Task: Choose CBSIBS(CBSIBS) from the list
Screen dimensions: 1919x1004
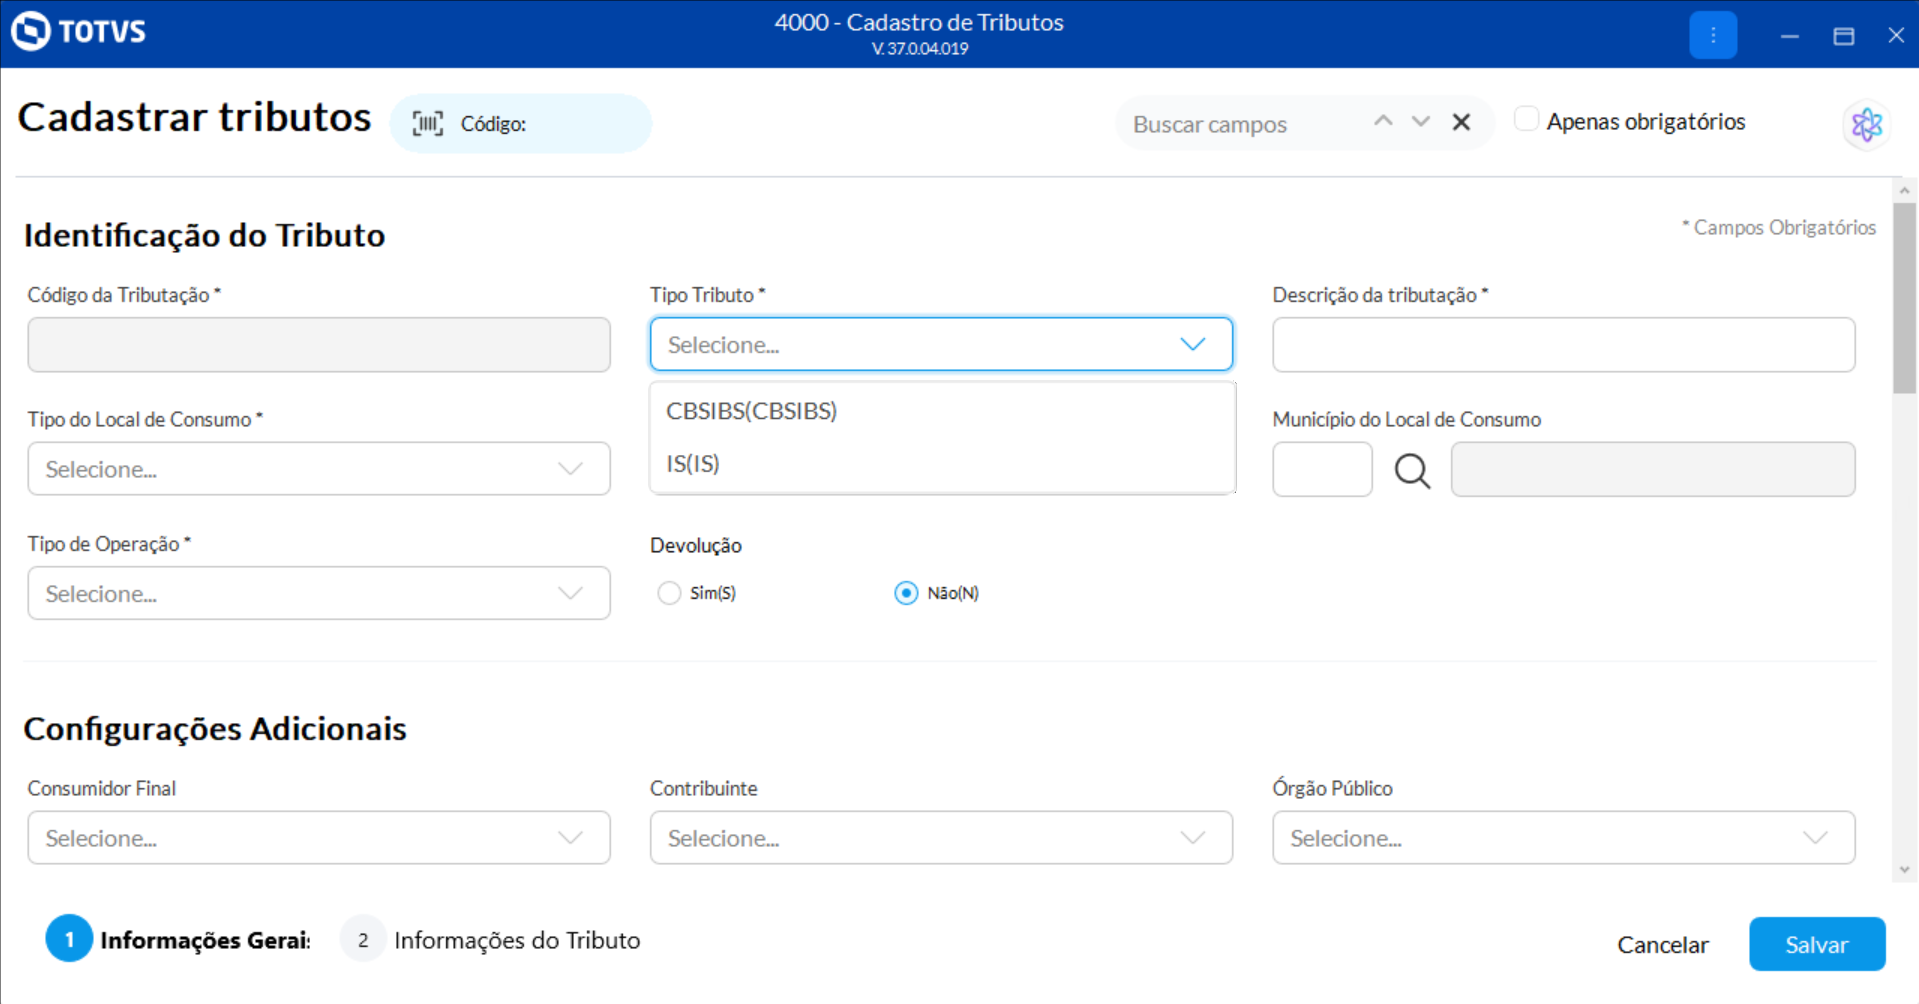Action: tap(752, 411)
